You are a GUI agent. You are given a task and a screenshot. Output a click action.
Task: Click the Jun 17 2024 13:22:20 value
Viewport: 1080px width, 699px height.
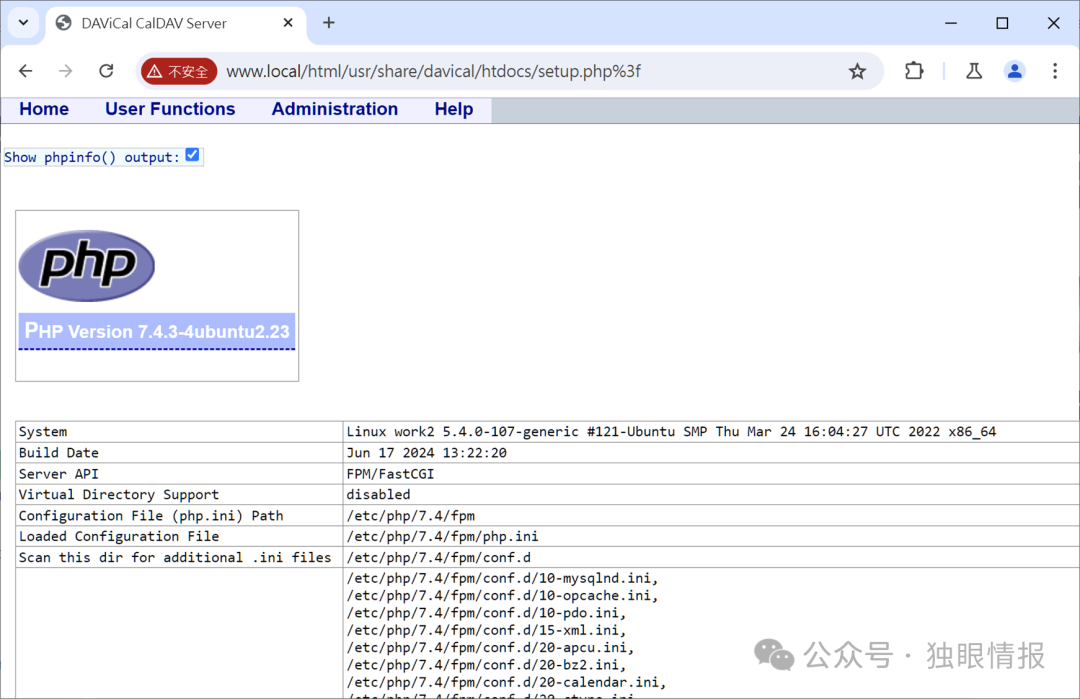point(426,453)
